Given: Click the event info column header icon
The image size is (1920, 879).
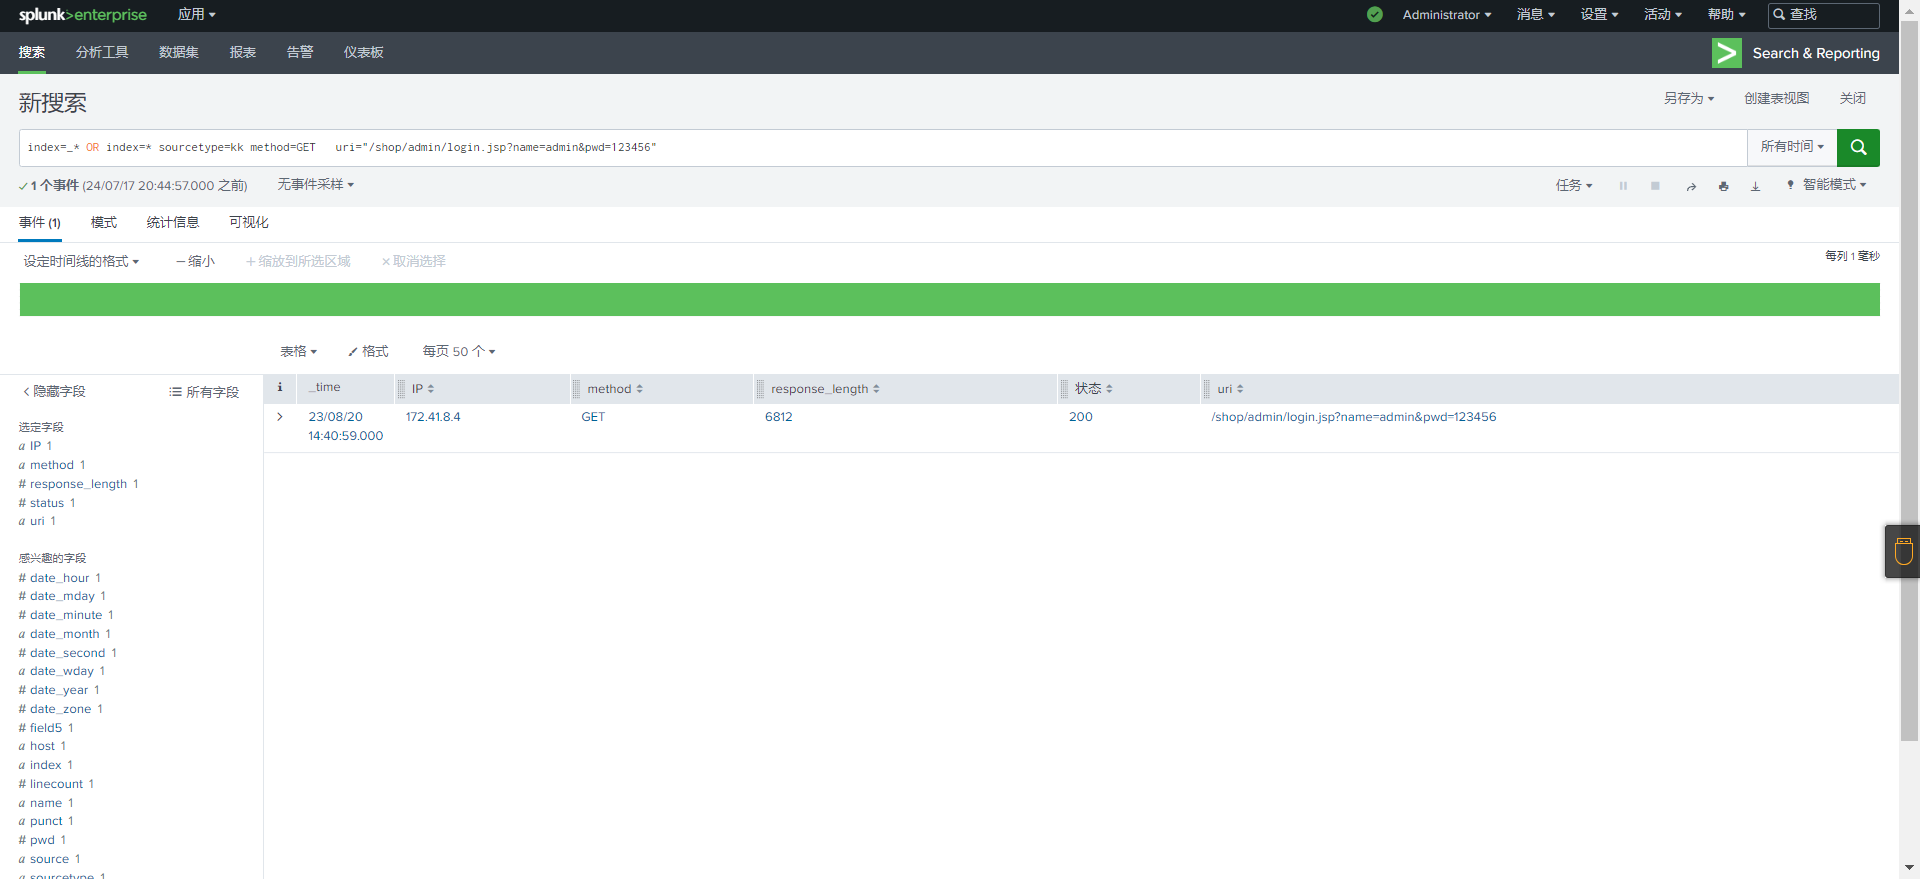Looking at the screenshot, I should pos(280,388).
